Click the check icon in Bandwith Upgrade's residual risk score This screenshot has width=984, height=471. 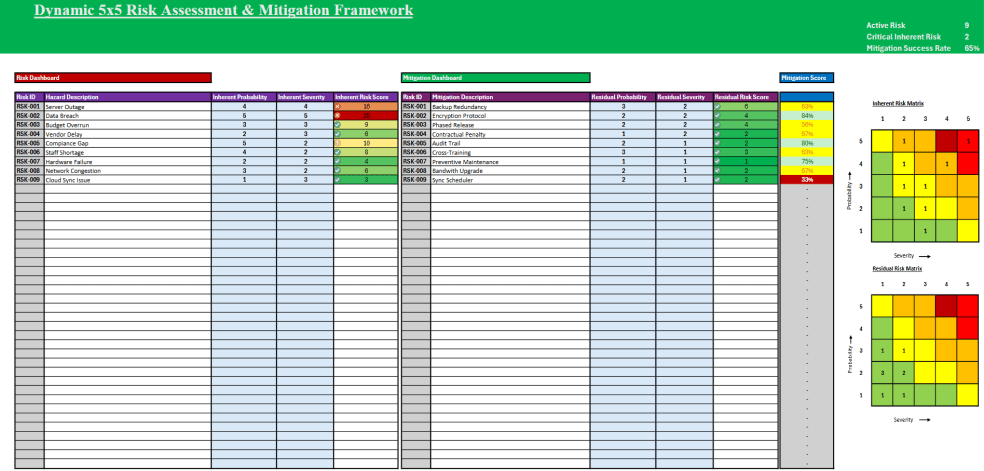tap(718, 171)
